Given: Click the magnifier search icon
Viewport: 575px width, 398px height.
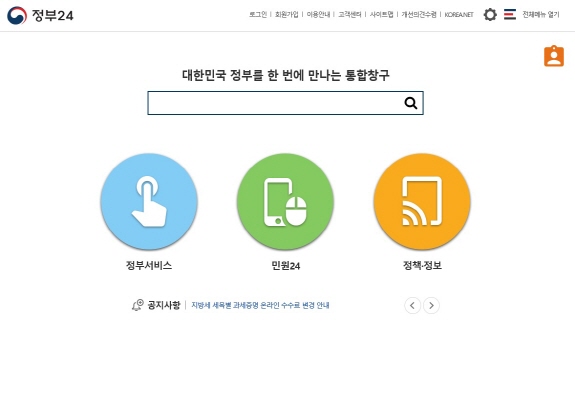Looking at the screenshot, I should tap(411, 103).
